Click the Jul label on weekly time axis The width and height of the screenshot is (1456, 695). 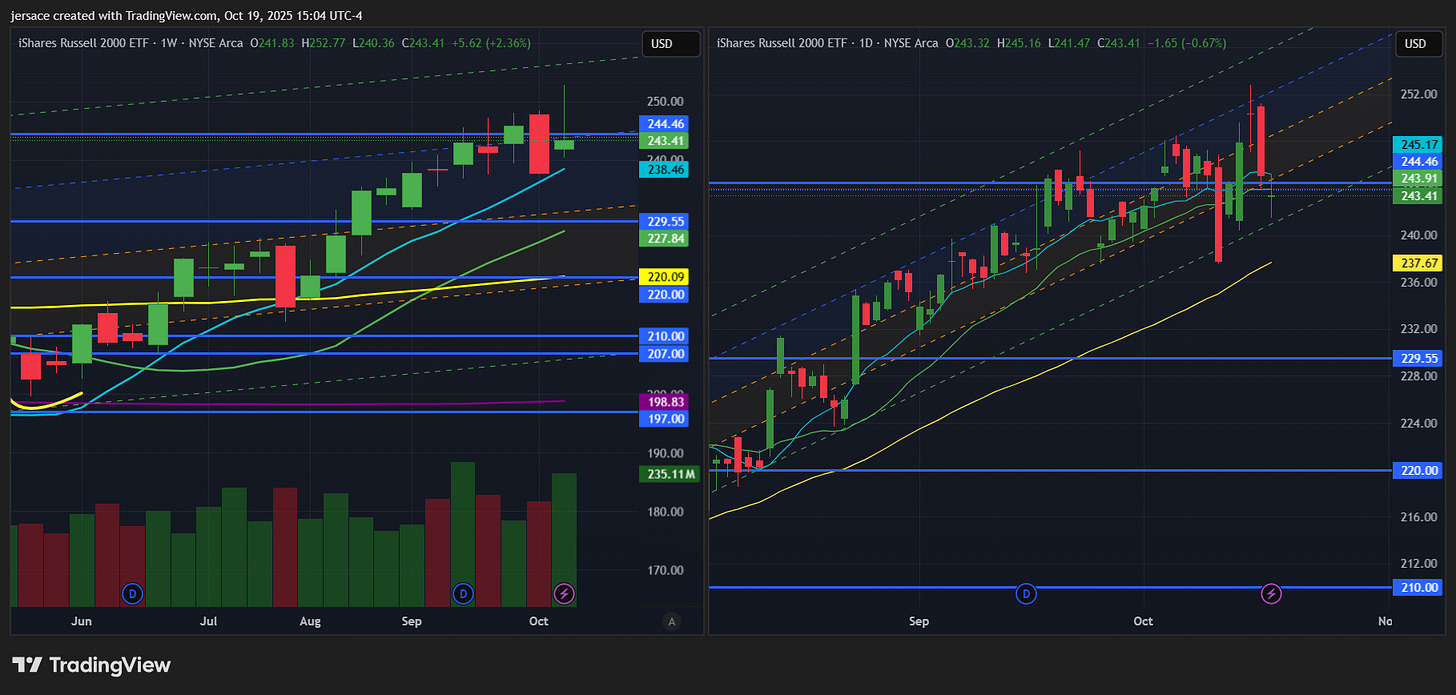[208, 621]
